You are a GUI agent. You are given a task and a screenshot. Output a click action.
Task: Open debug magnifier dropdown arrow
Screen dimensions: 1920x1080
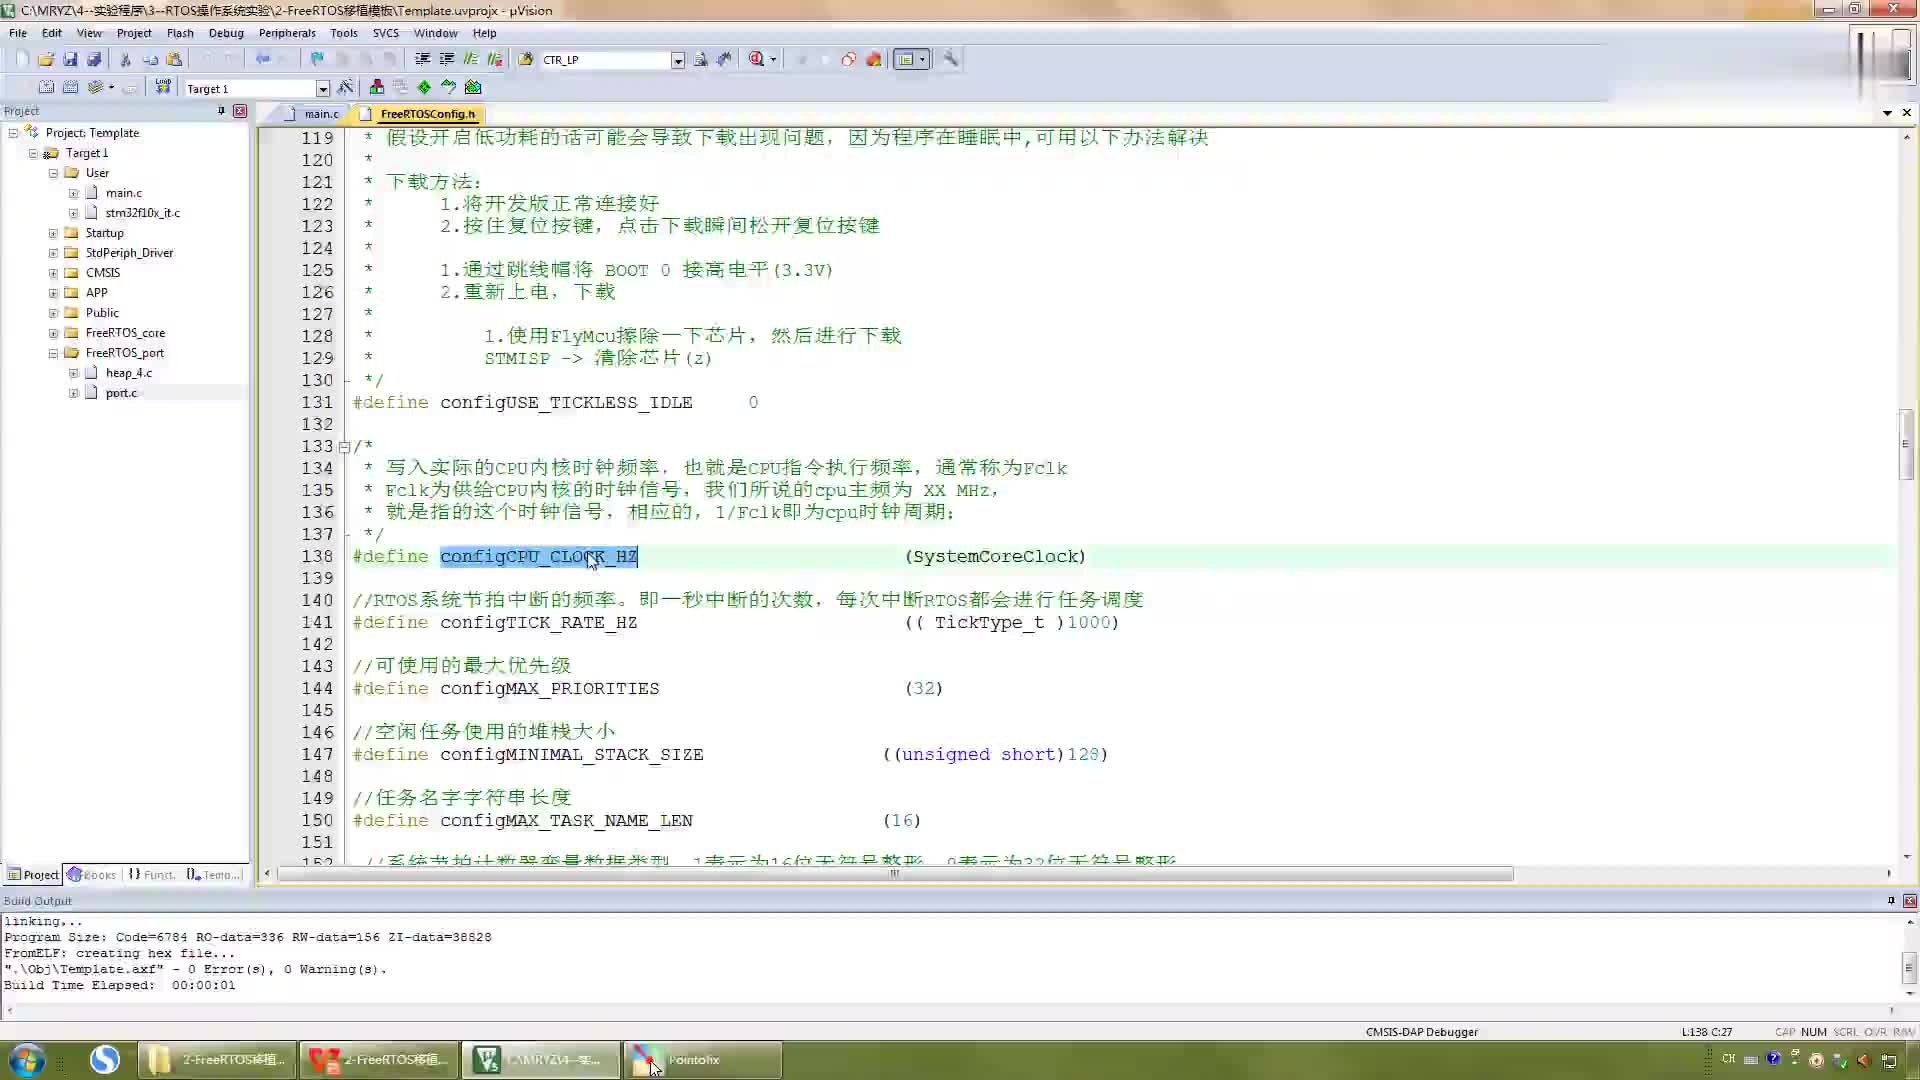(x=773, y=59)
